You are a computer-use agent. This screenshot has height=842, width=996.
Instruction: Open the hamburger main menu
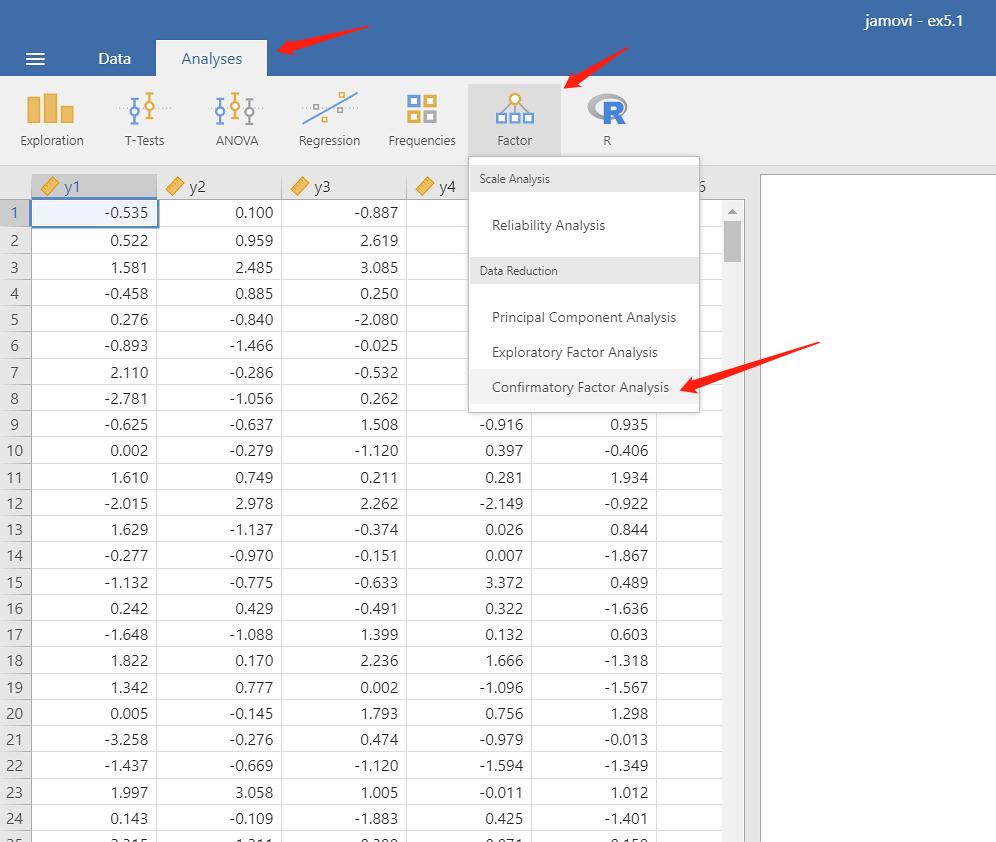[35, 59]
